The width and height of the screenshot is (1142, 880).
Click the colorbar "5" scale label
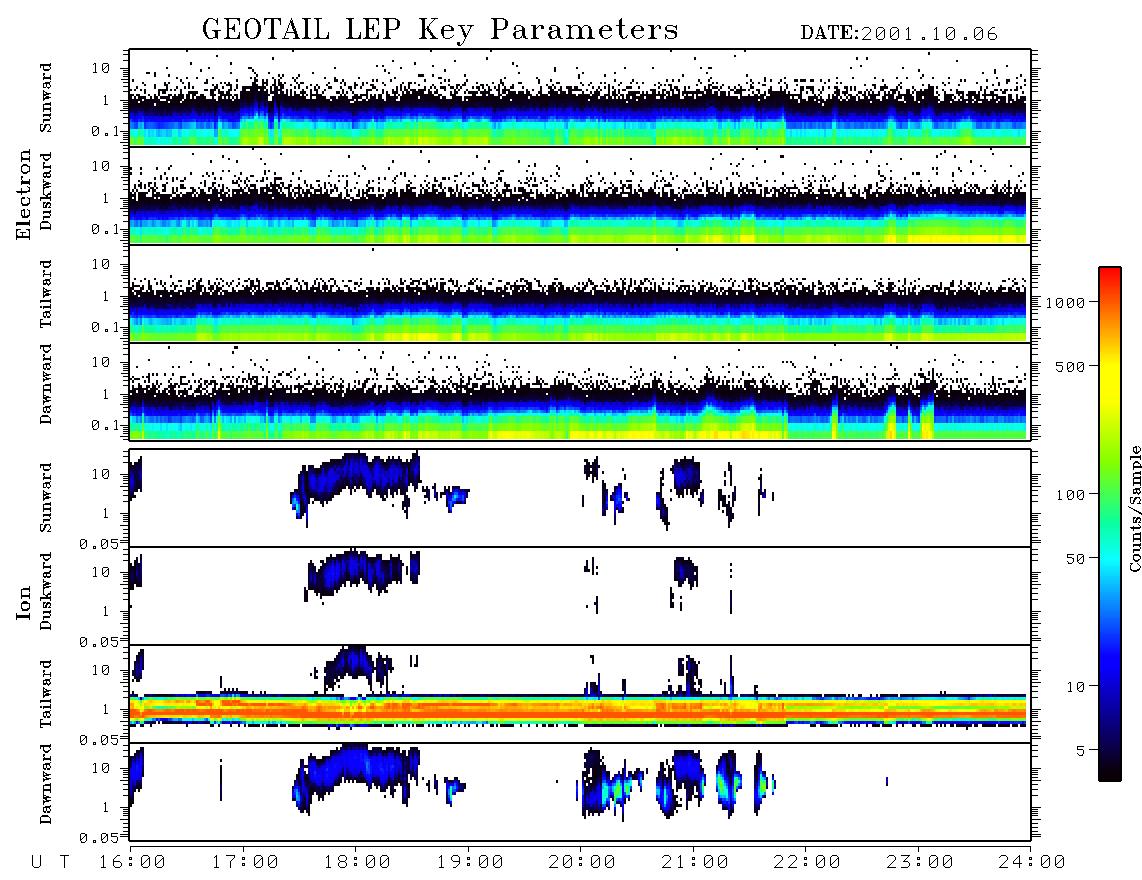[x=1081, y=750]
